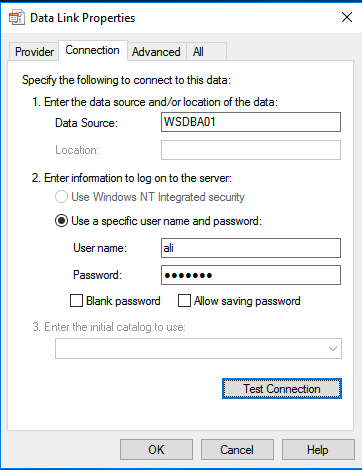Click the Data Link Properties title icon
This screenshot has width=362, height=470.
pos(17,18)
